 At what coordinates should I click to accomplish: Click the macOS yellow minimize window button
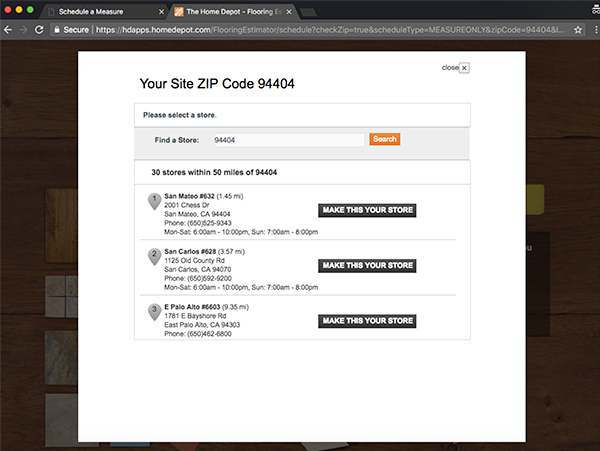click(x=19, y=10)
